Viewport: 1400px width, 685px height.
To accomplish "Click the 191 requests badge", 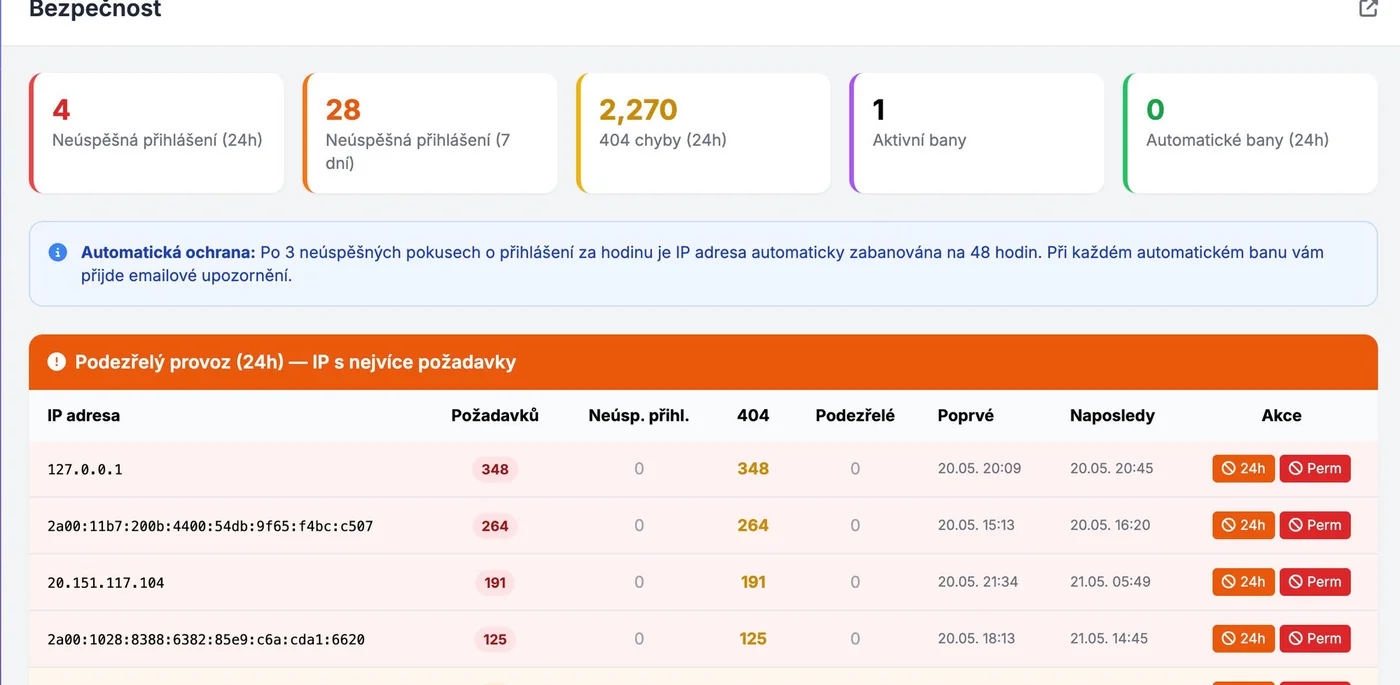I will coord(495,582).
